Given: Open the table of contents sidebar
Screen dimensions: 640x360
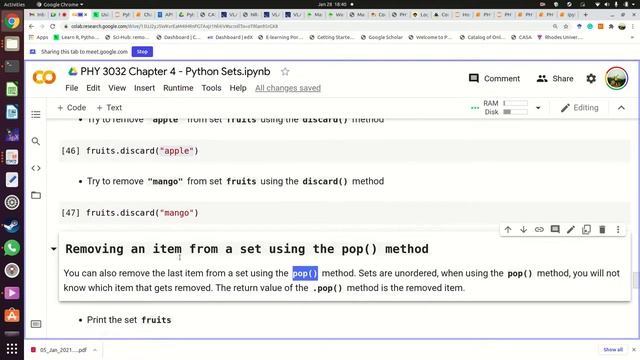Looking at the screenshot, I should 36,114.
